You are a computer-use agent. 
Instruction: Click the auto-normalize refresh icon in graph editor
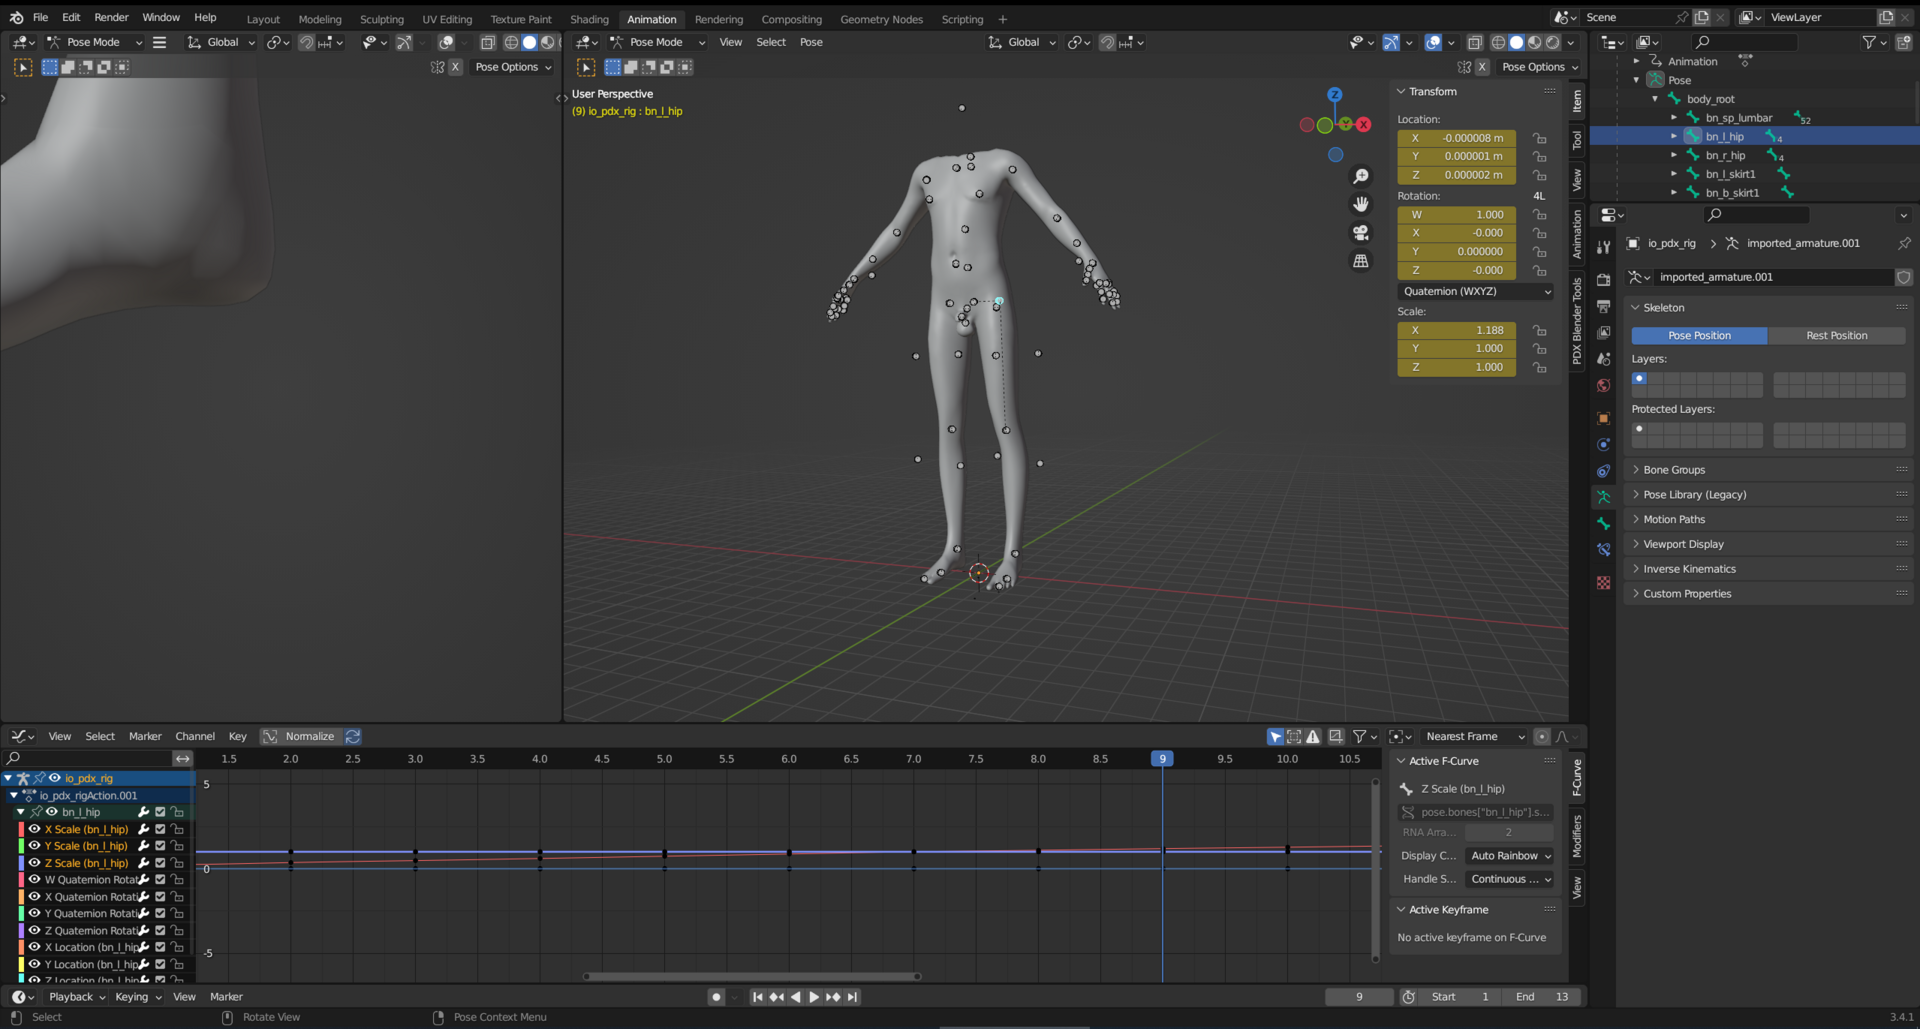click(x=353, y=736)
